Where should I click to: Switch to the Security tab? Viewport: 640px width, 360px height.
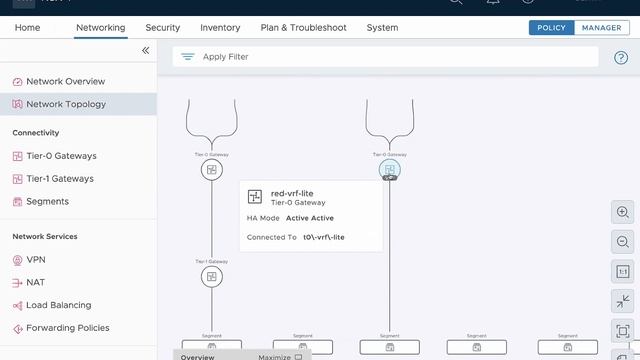(162, 28)
